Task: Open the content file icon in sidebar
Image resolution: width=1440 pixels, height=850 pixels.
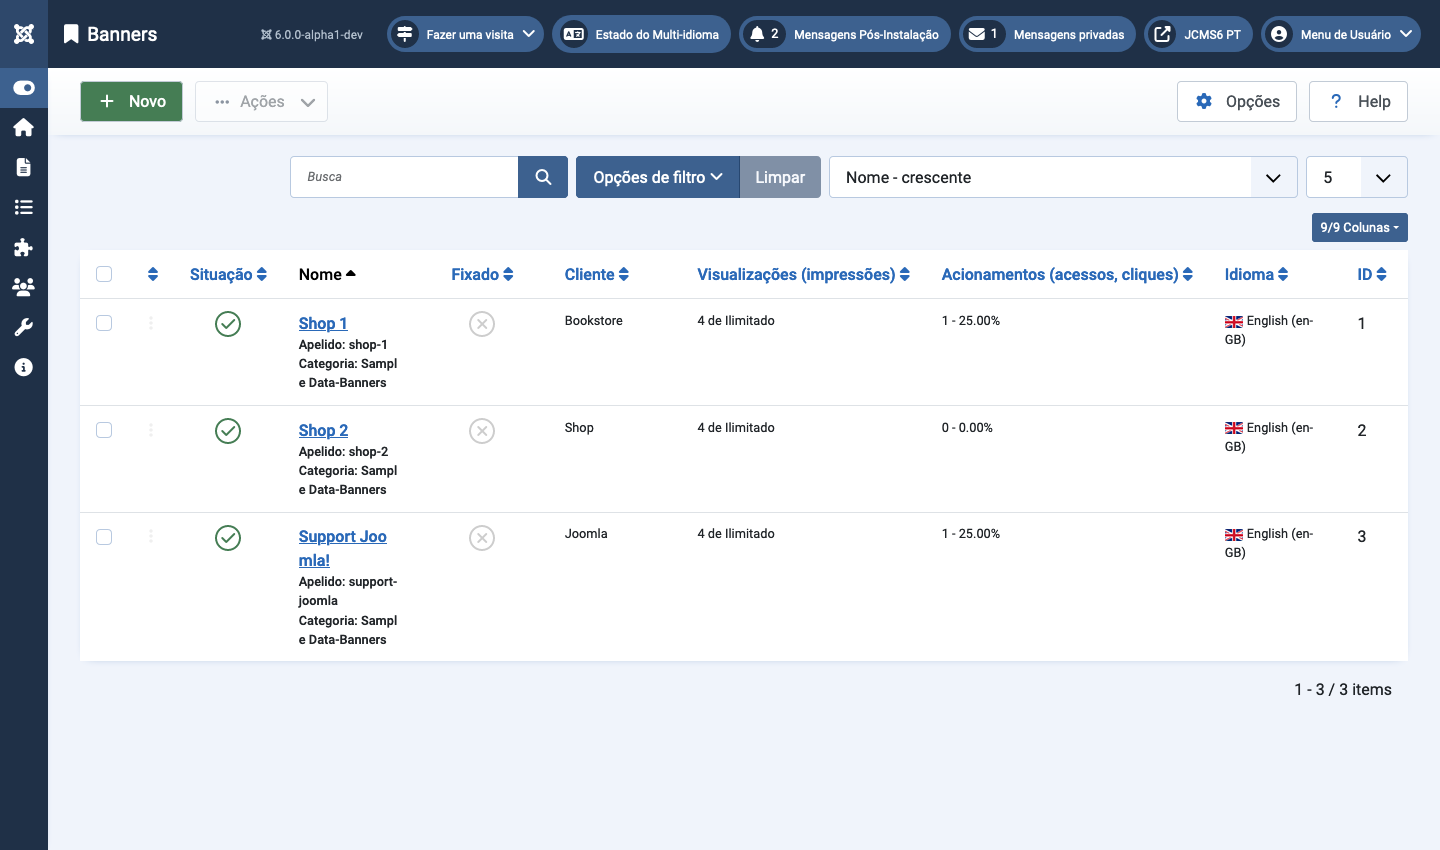Action: coord(24,167)
